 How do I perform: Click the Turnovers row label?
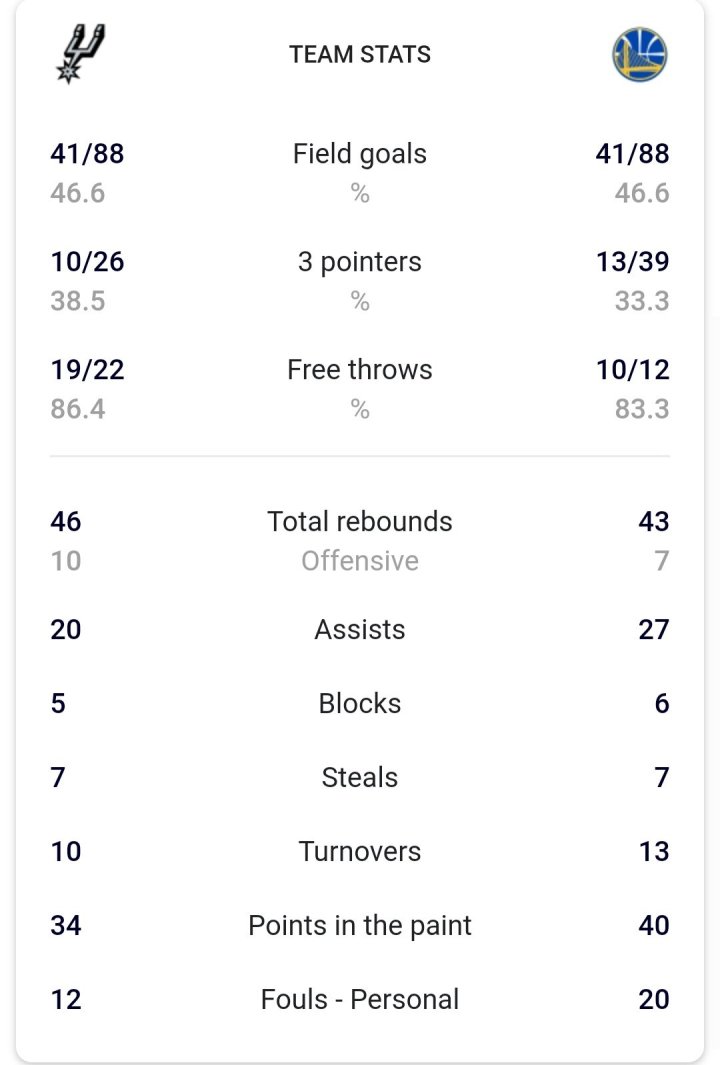pos(360,852)
